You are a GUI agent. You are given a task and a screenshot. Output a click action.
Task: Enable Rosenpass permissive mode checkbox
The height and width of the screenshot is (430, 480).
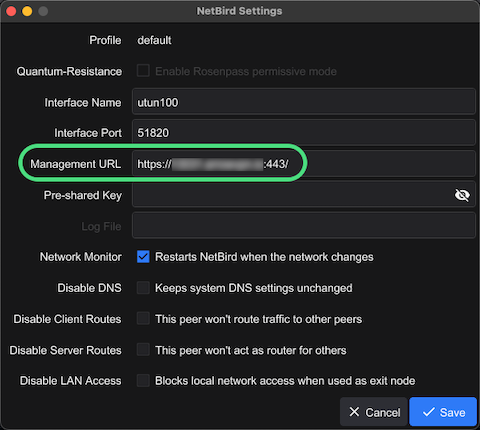click(x=143, y=71)
